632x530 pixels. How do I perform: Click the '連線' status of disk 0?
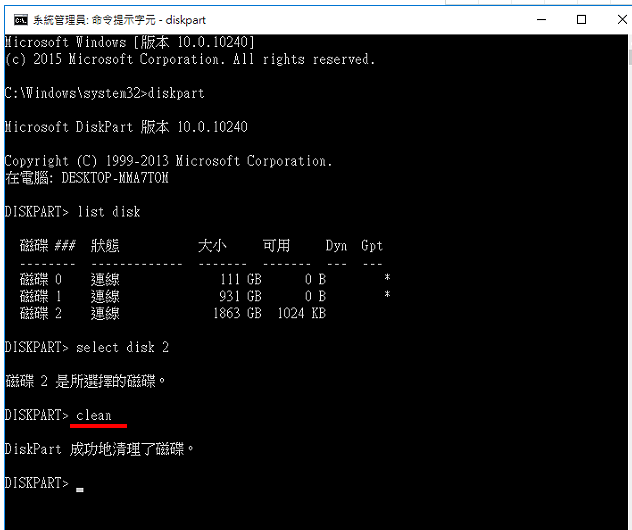point(105,279)
